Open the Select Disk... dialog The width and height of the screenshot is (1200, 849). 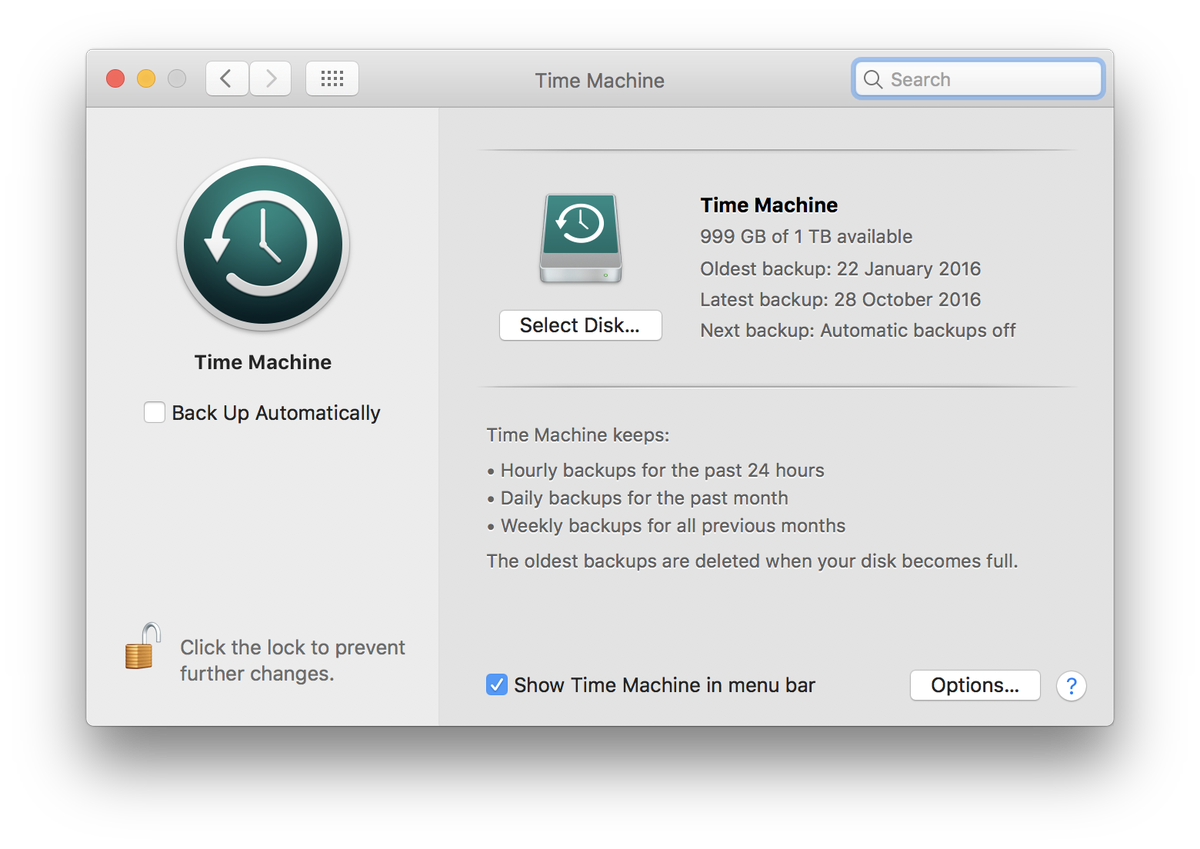(x=580, y=326)
